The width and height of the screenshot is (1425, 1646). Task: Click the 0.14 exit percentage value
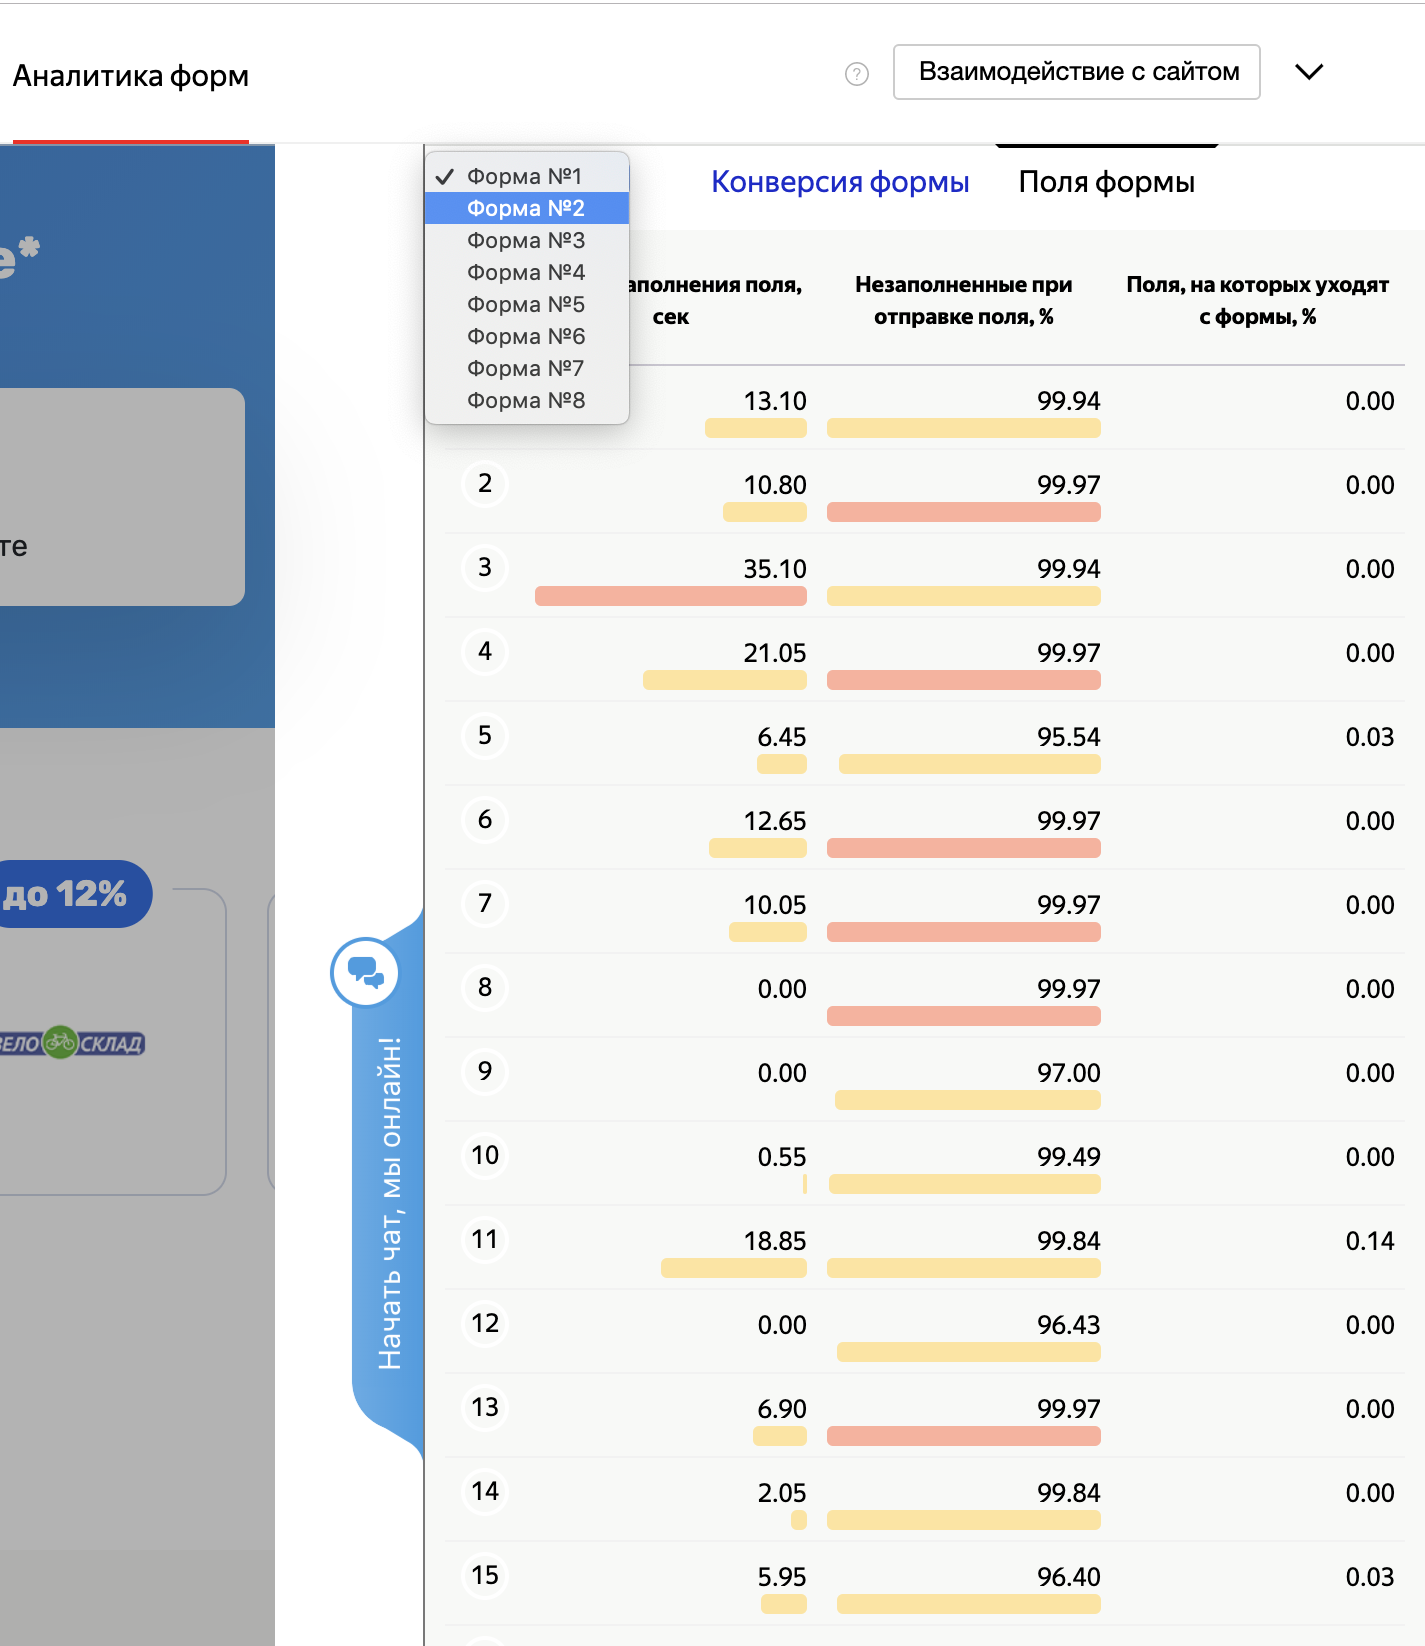click(1370, 1241)
